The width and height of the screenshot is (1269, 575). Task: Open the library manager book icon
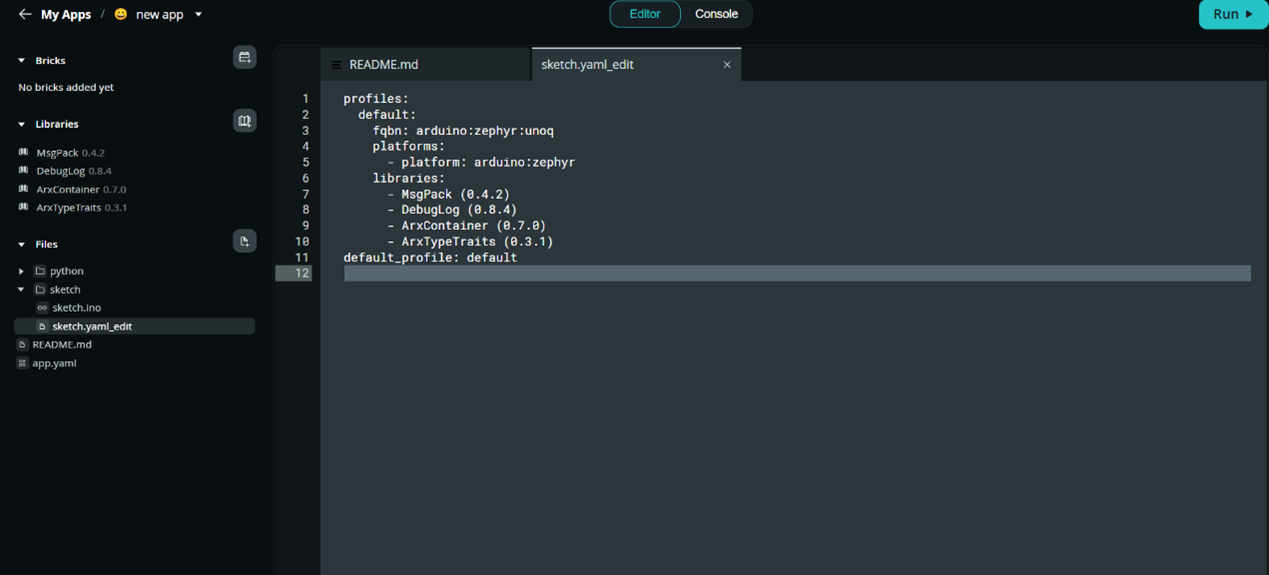tap(244, 121)
